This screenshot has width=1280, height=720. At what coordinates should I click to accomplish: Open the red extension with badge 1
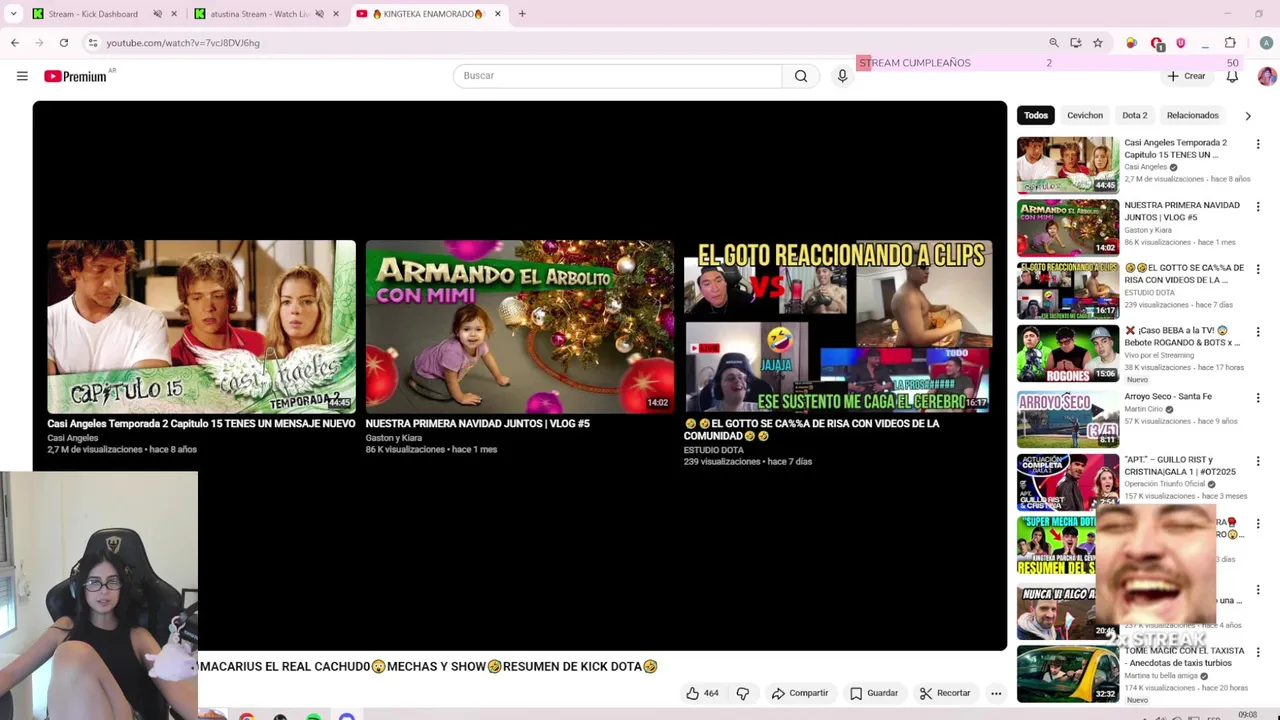click(x=1157, y=43)
